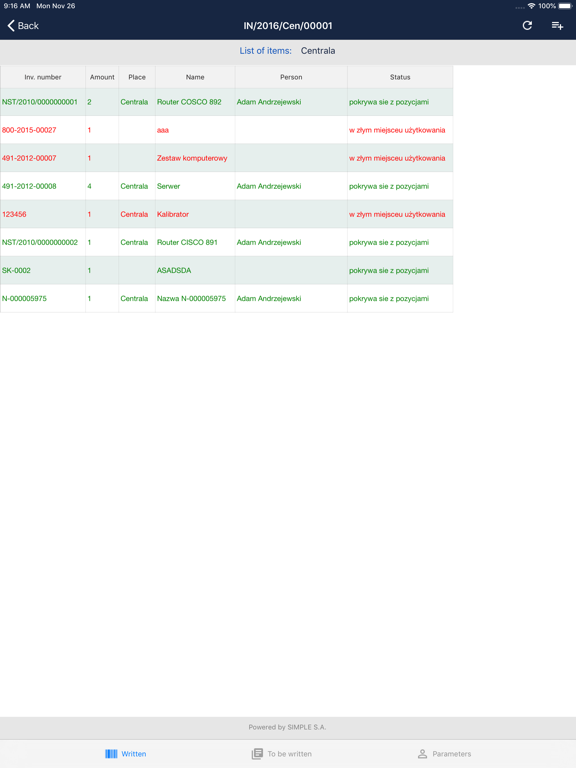576x768 pixels.
Task: Tap the barcode icon beside Written
Action: coord(111,754)
